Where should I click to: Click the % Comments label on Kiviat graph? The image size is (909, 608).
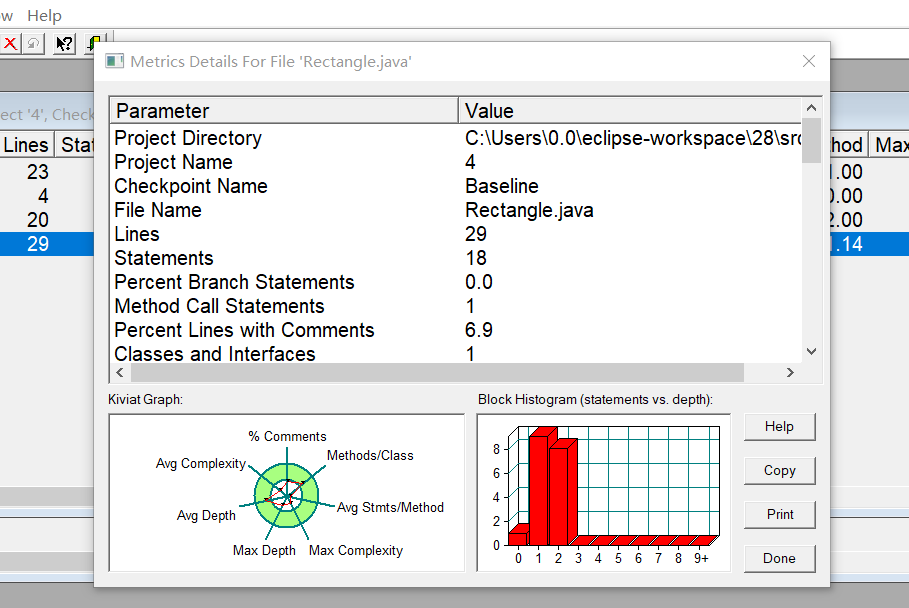287,436
